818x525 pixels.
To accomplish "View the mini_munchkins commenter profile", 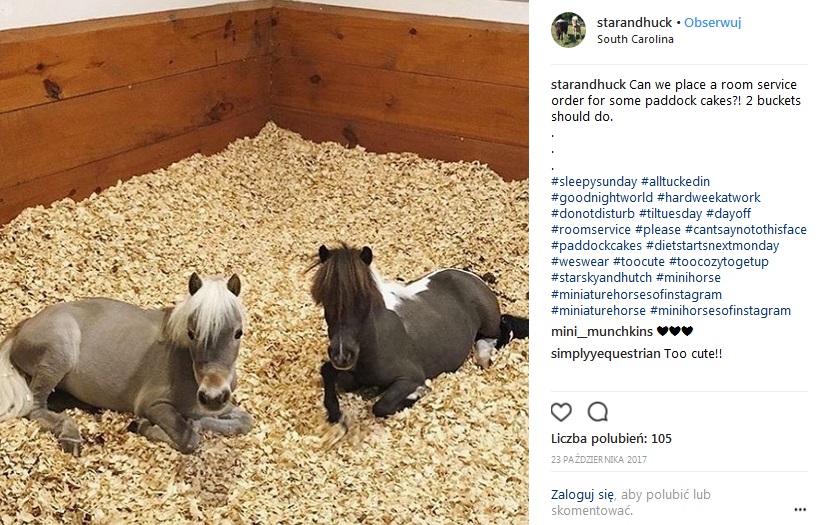I will tap(602, 331).
